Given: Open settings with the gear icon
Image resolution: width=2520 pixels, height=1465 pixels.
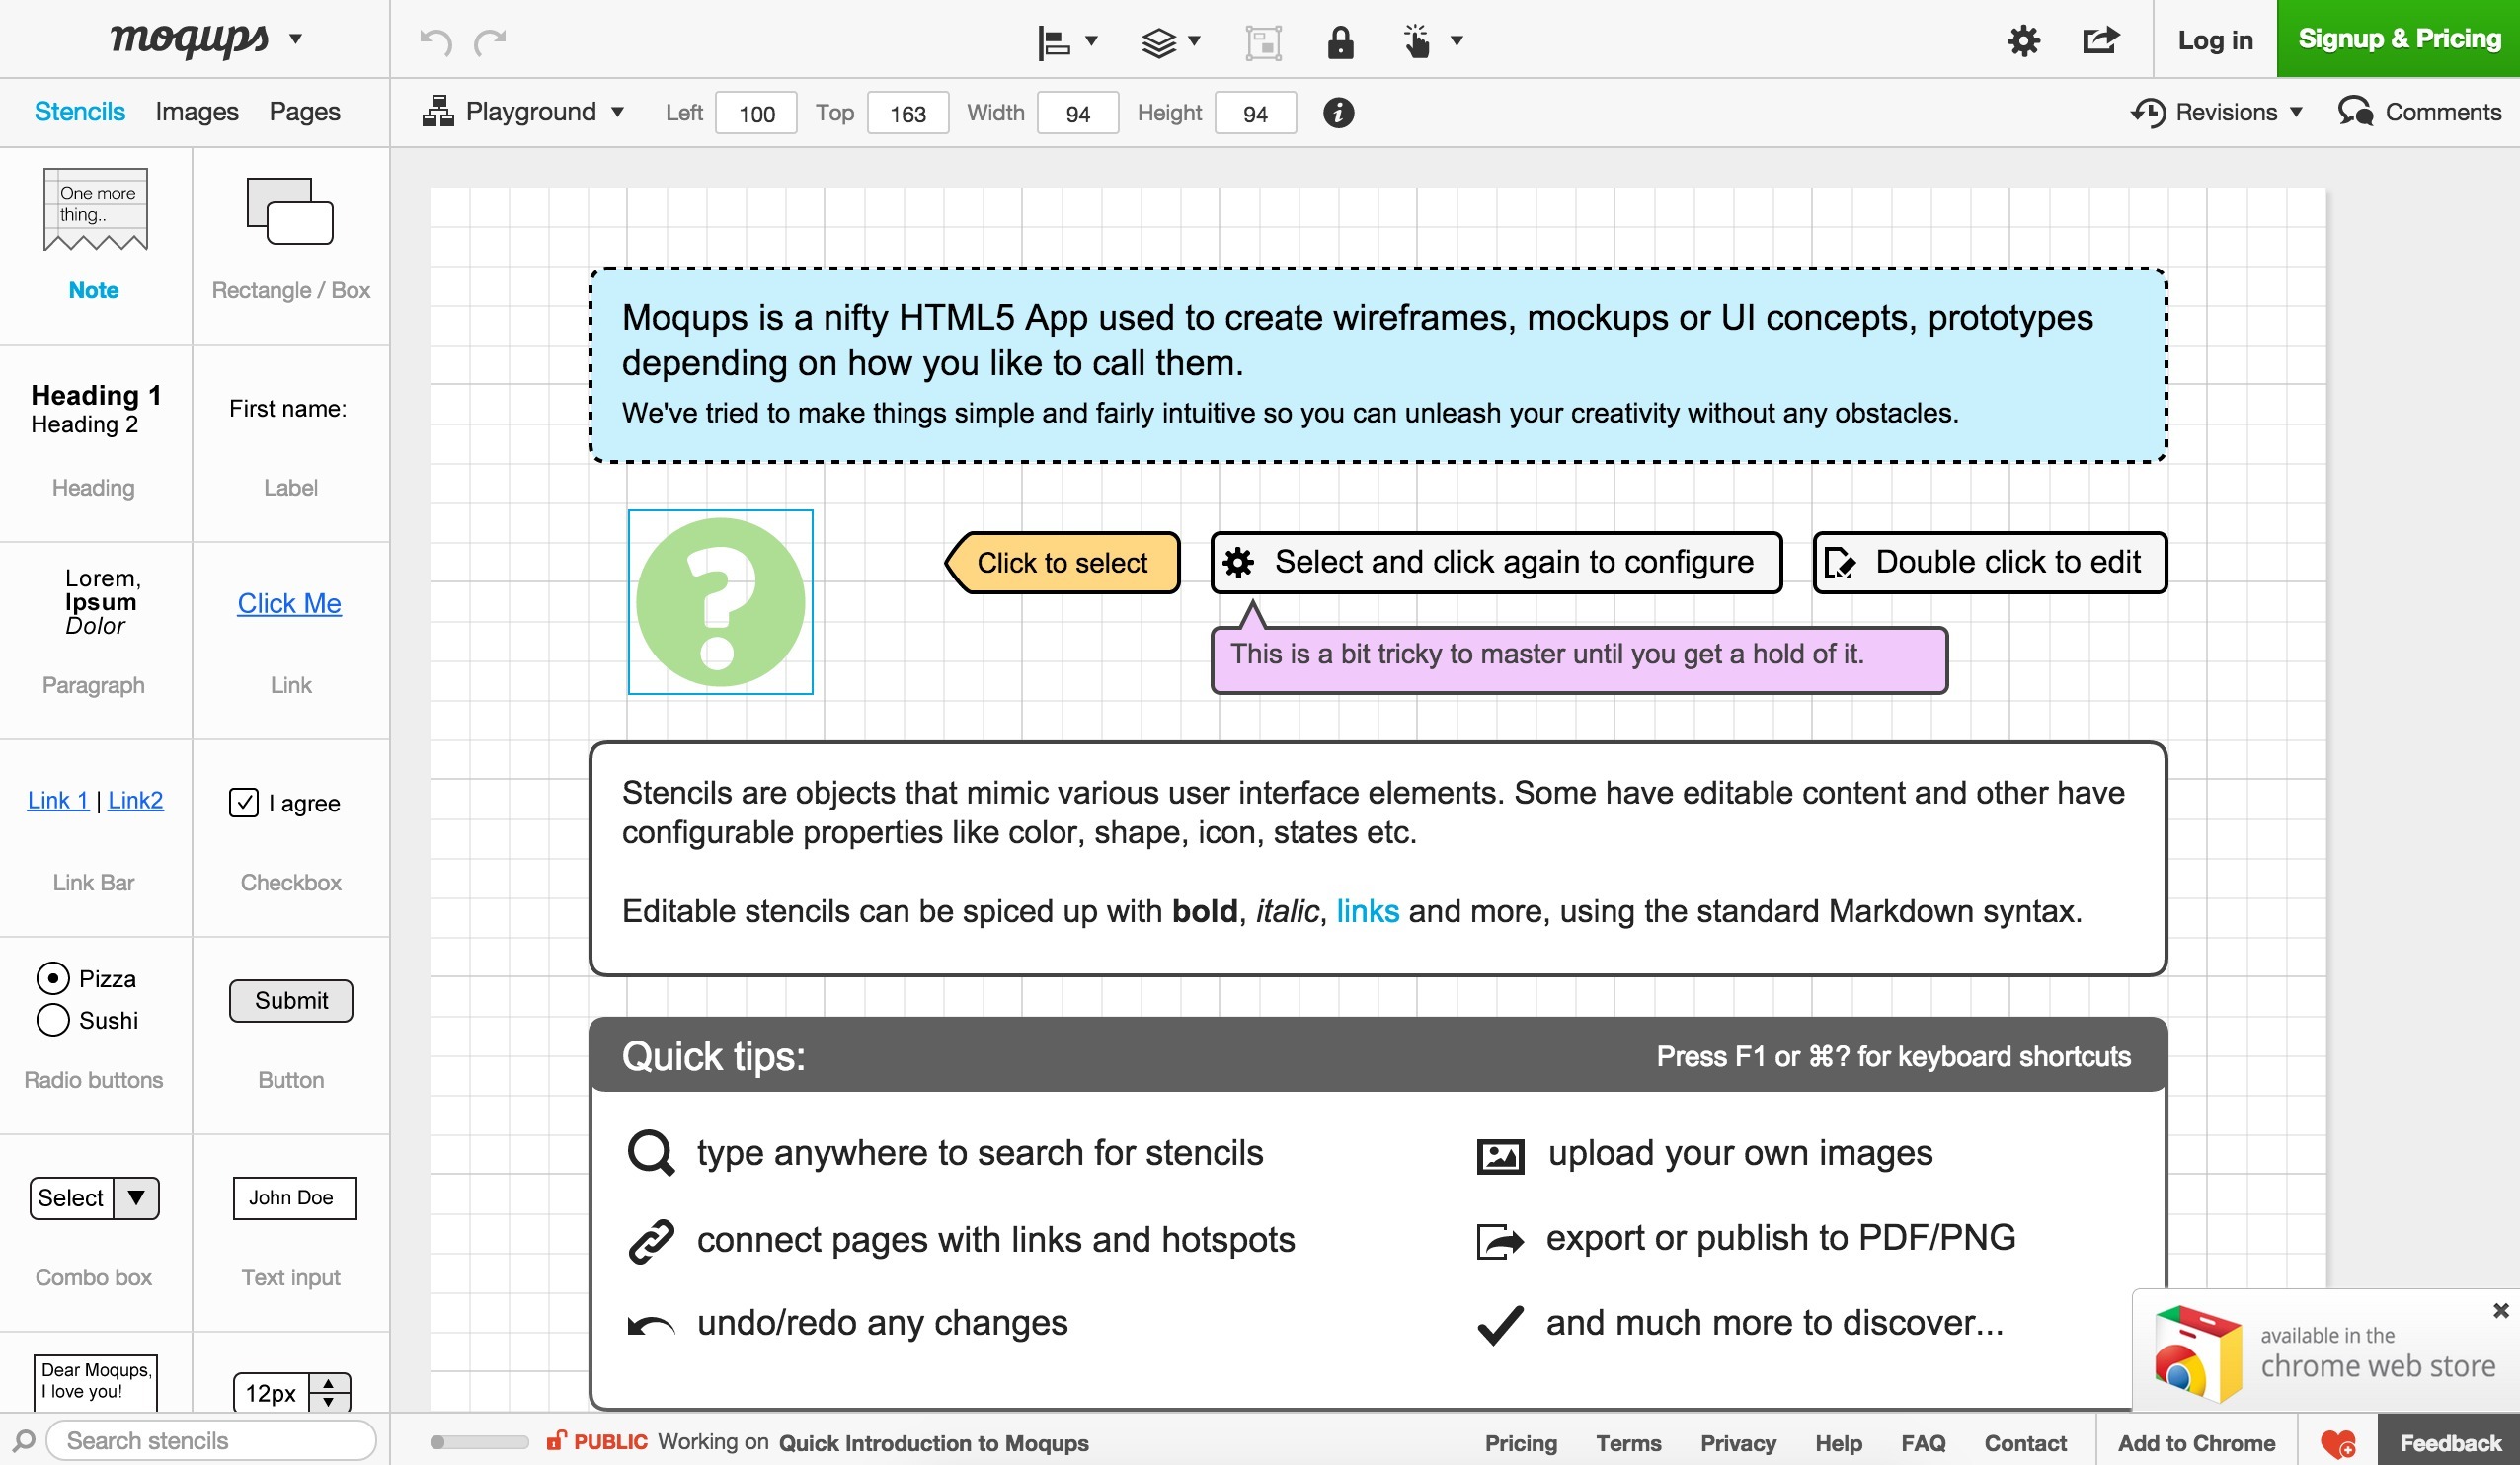Looking at the screenshot, I should coord(2023,41).
